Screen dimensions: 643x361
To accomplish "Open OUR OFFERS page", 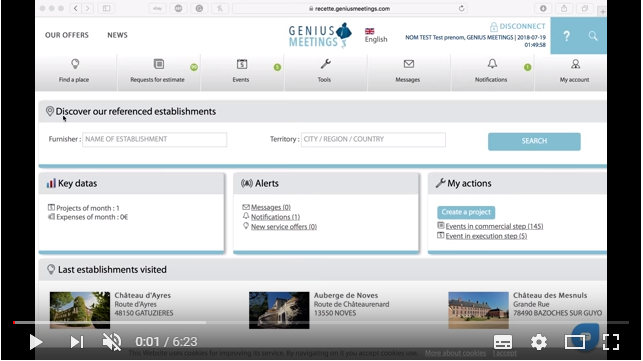I will [x=67, y=35].
